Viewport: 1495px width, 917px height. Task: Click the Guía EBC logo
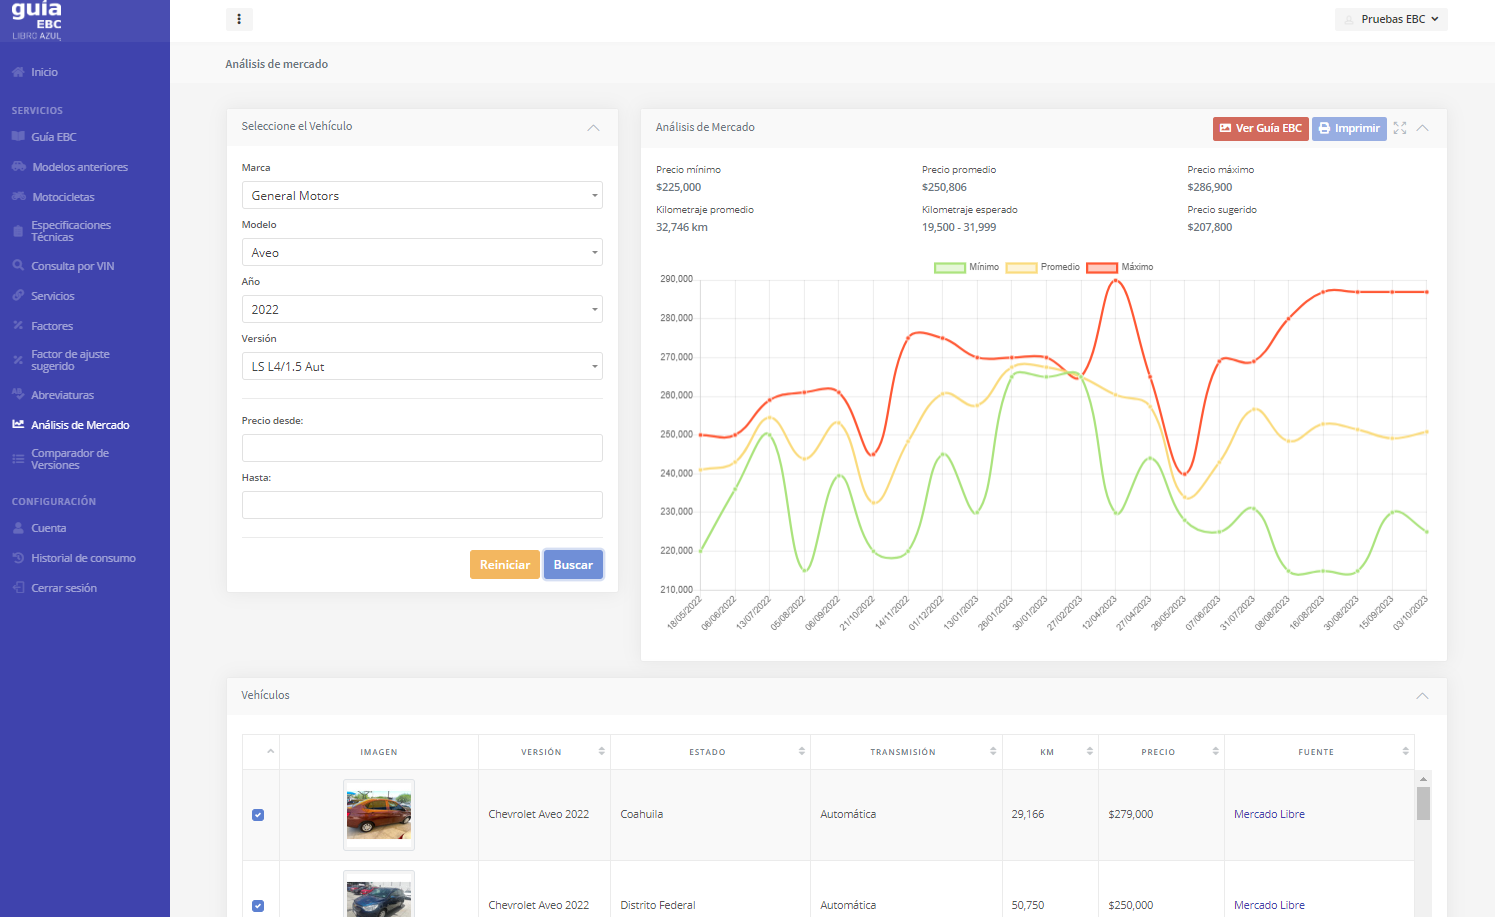[38, 20]
